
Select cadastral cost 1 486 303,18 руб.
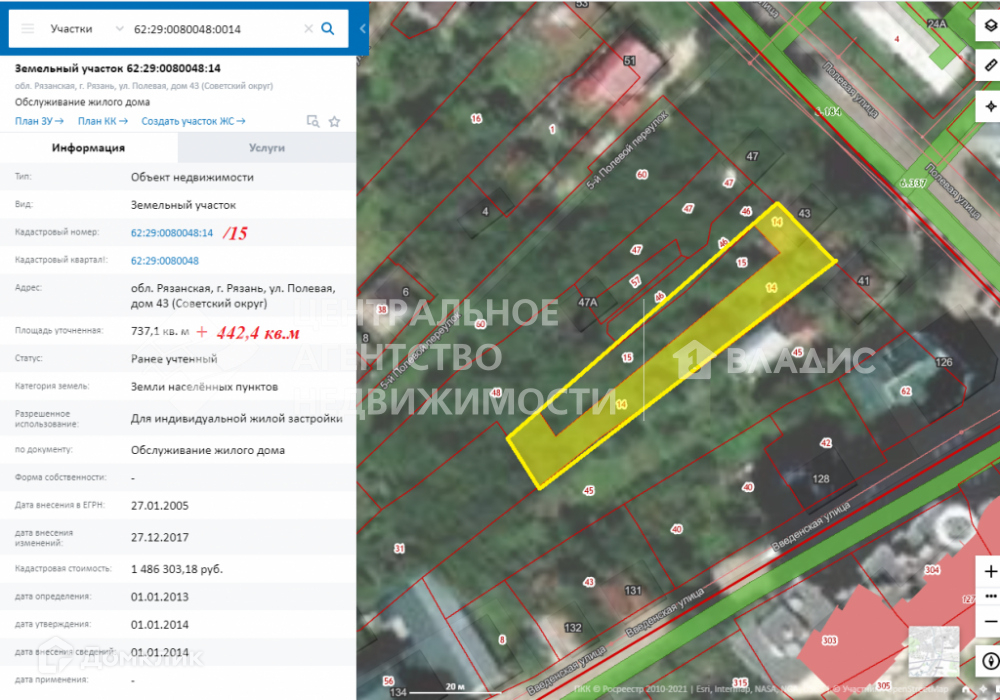click(x=177, y=569)
